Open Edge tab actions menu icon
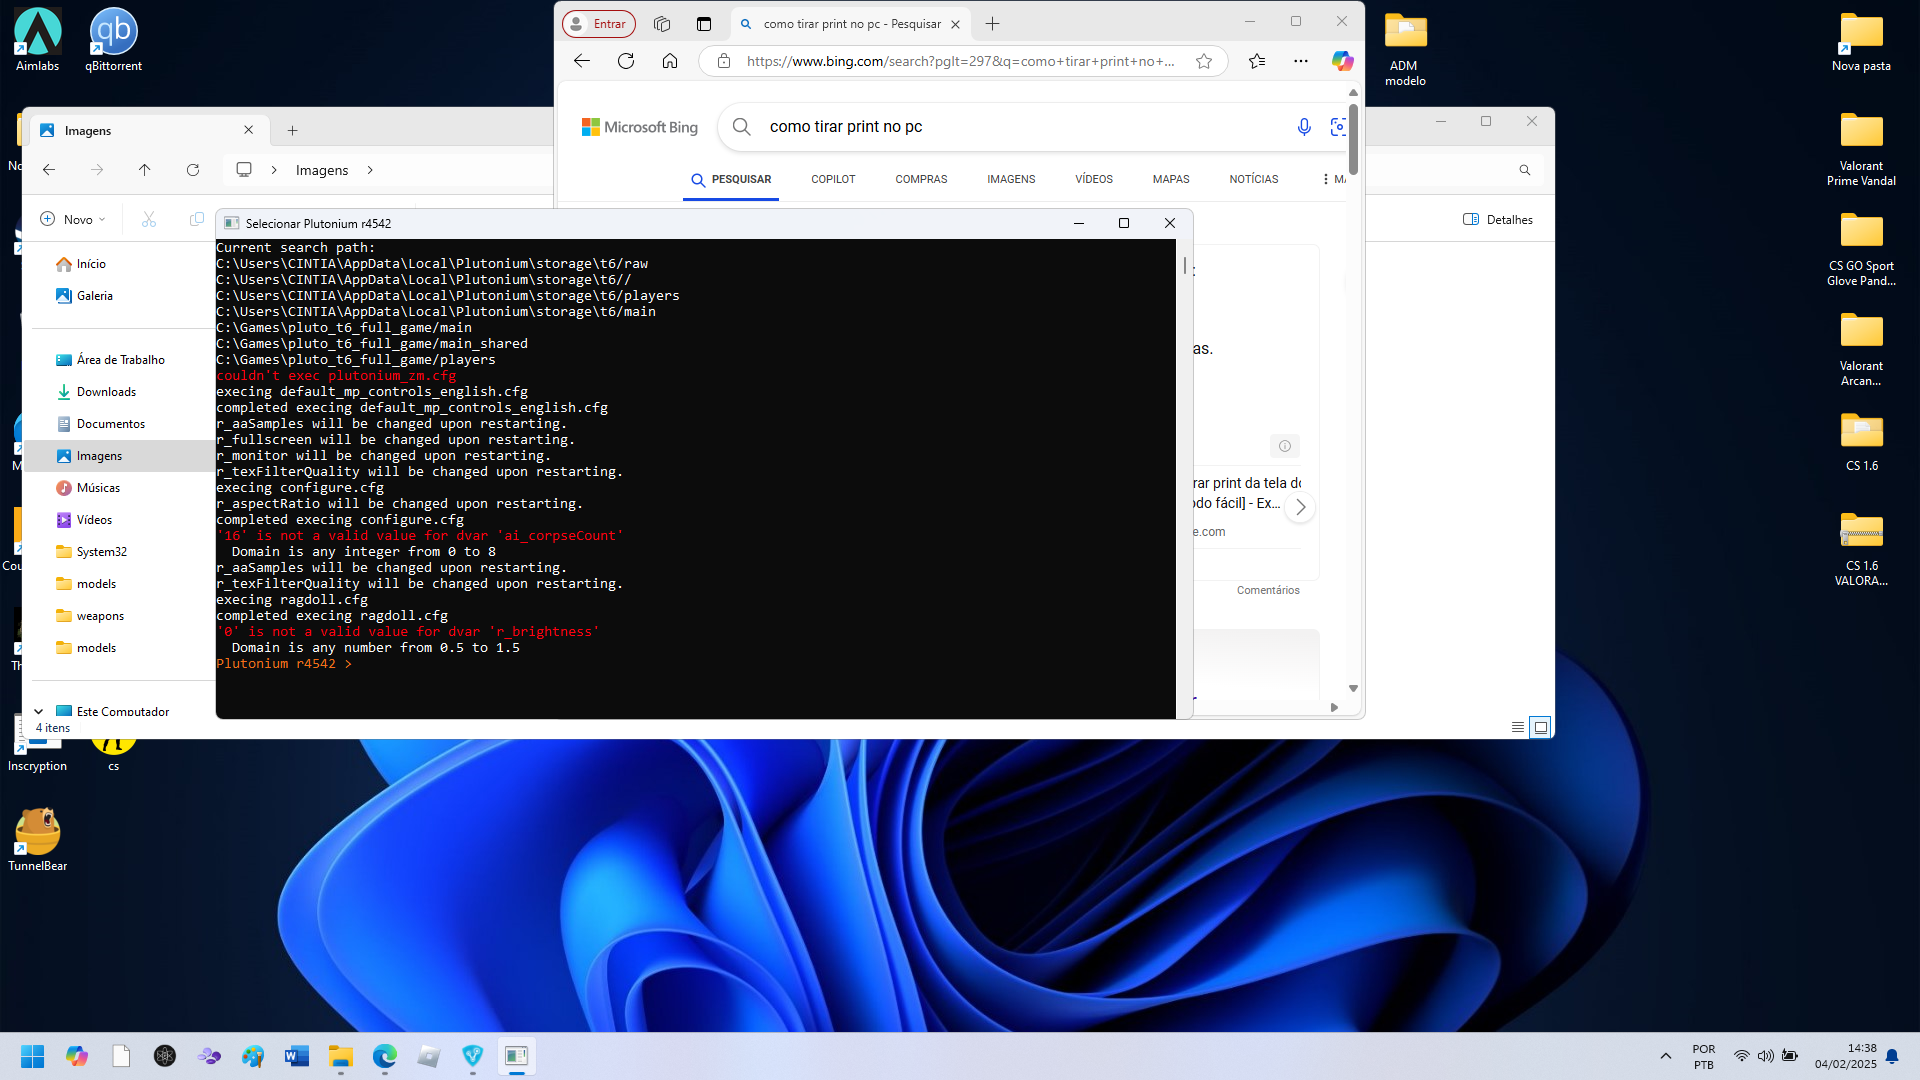Screen dimensions: 1920x1080 tap(704, 24)
